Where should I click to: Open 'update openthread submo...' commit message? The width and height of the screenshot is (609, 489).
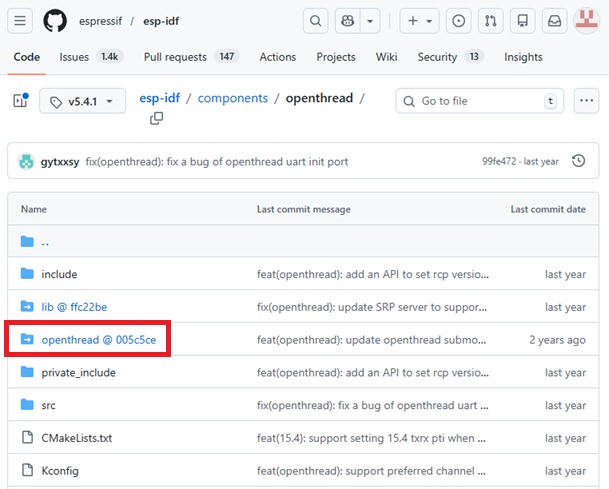click(x=371, y=340)
